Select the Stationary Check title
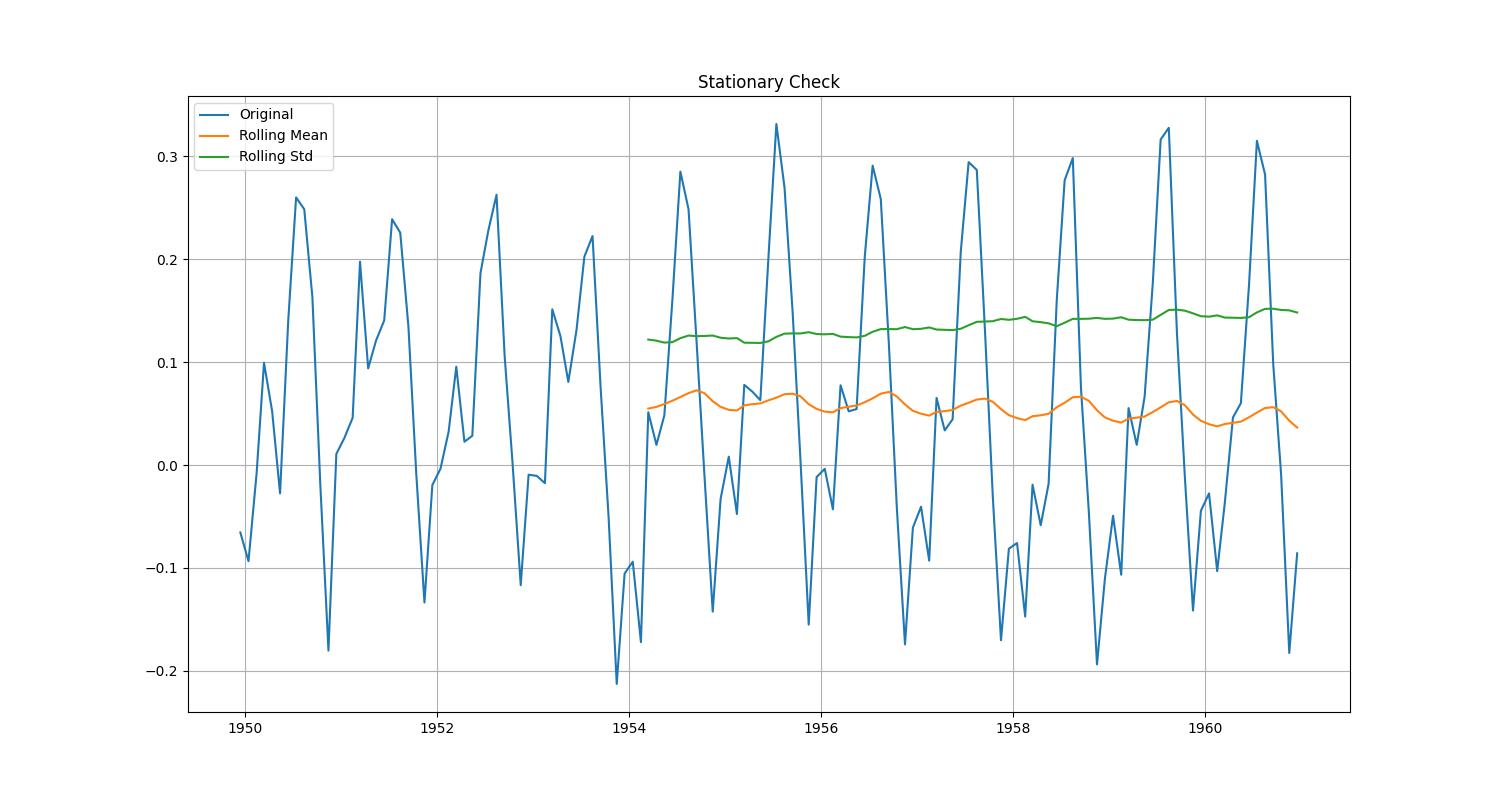The height and width of the screenshot is (800, 1500). pyautogui.click(x=769, y=82)
